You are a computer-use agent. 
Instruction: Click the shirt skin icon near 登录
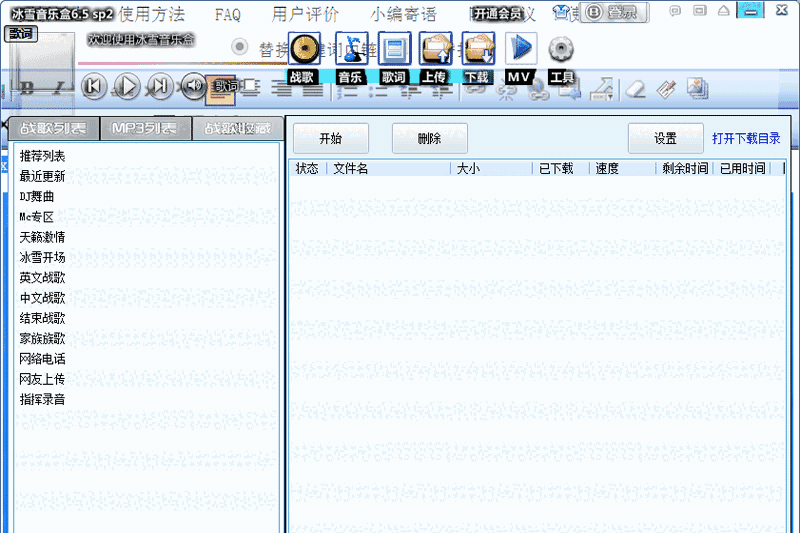(561, 12)
